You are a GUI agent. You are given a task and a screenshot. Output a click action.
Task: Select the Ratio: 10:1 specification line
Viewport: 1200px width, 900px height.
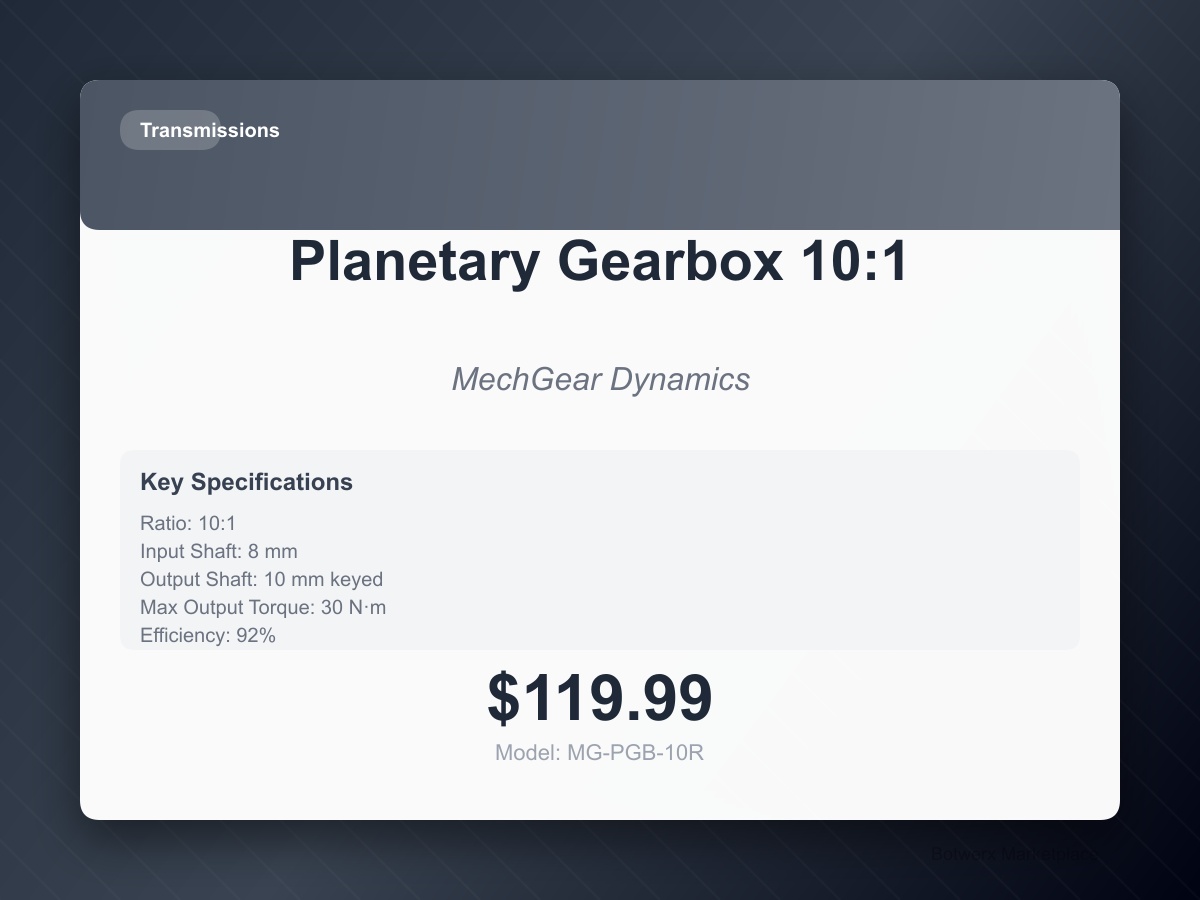pyautogui.click(x=188, y=523)
